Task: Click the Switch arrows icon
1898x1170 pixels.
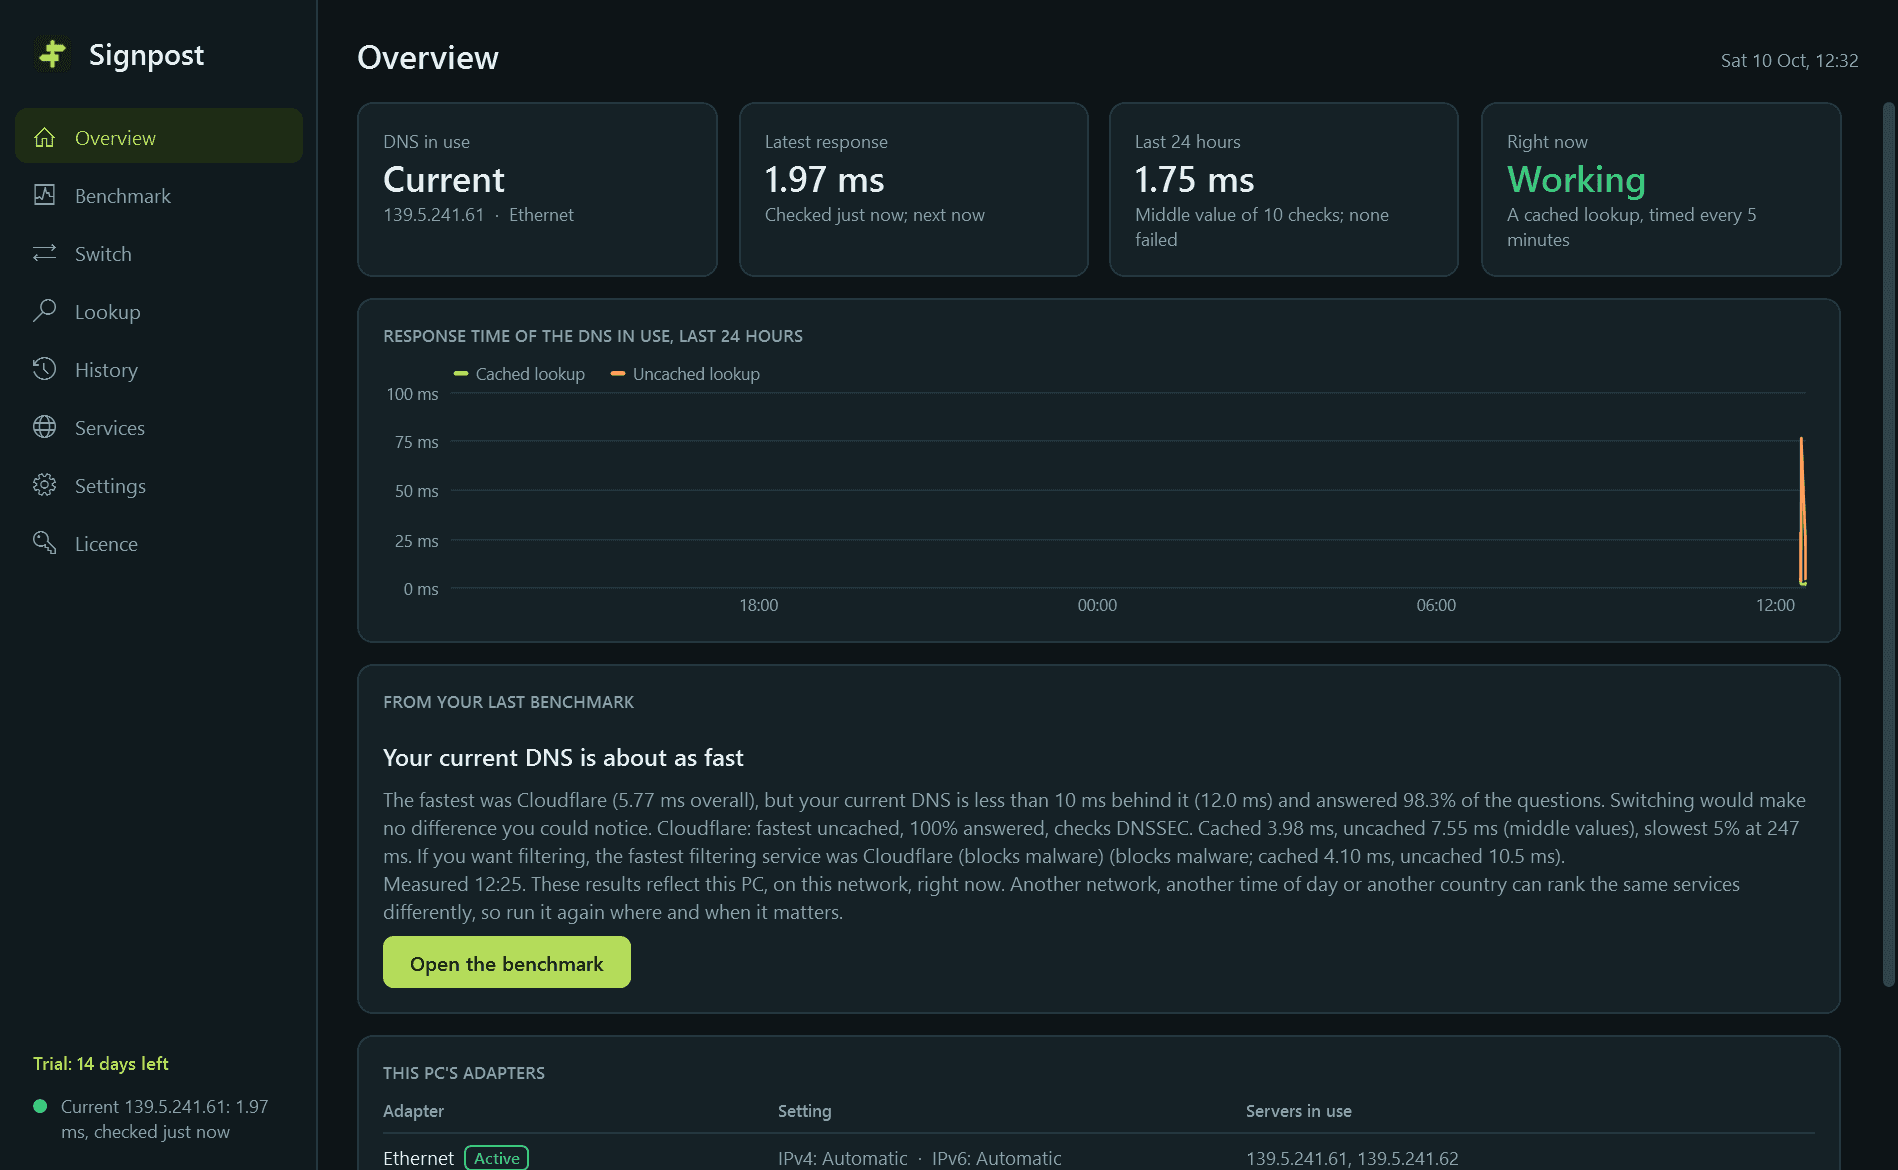Action: click(44, 253)
